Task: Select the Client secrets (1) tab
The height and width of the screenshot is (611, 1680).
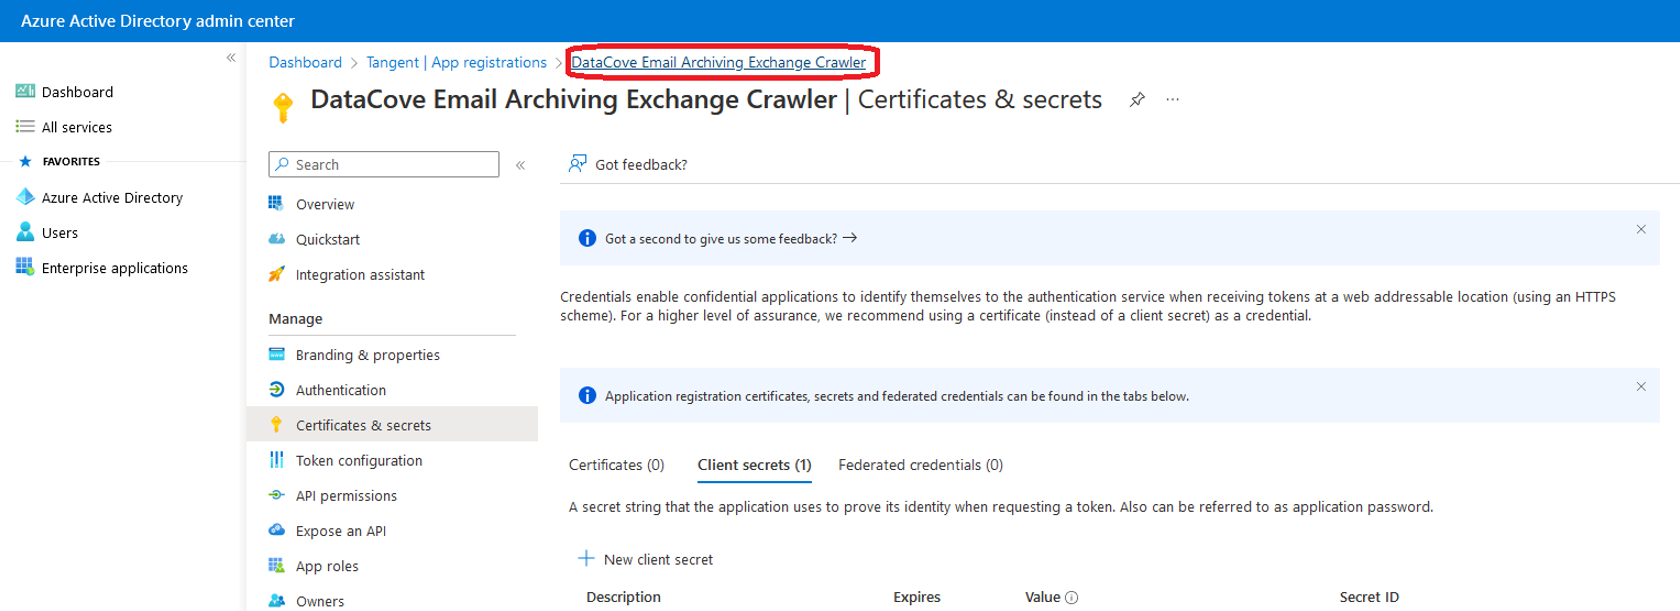Action: tap(754, 465)
